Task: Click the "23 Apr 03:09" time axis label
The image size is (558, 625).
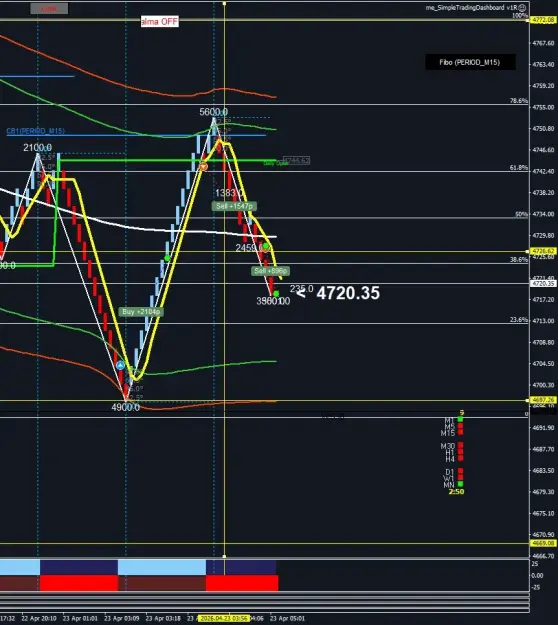Action: 122,618
